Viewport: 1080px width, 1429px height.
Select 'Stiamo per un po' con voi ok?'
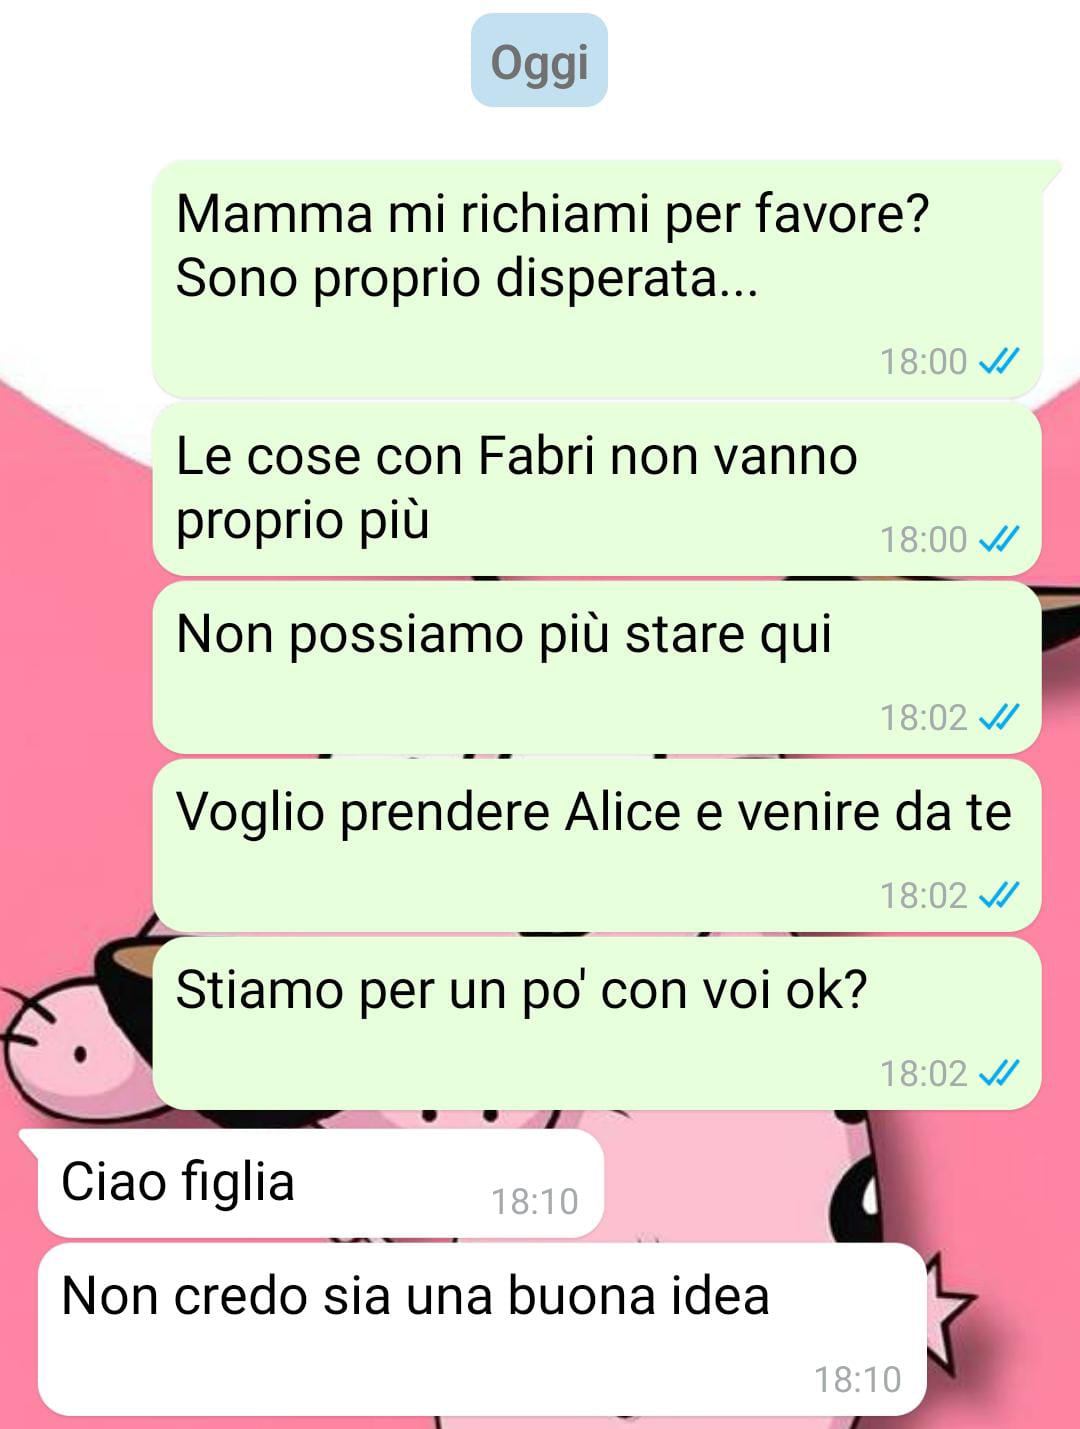597,1023
